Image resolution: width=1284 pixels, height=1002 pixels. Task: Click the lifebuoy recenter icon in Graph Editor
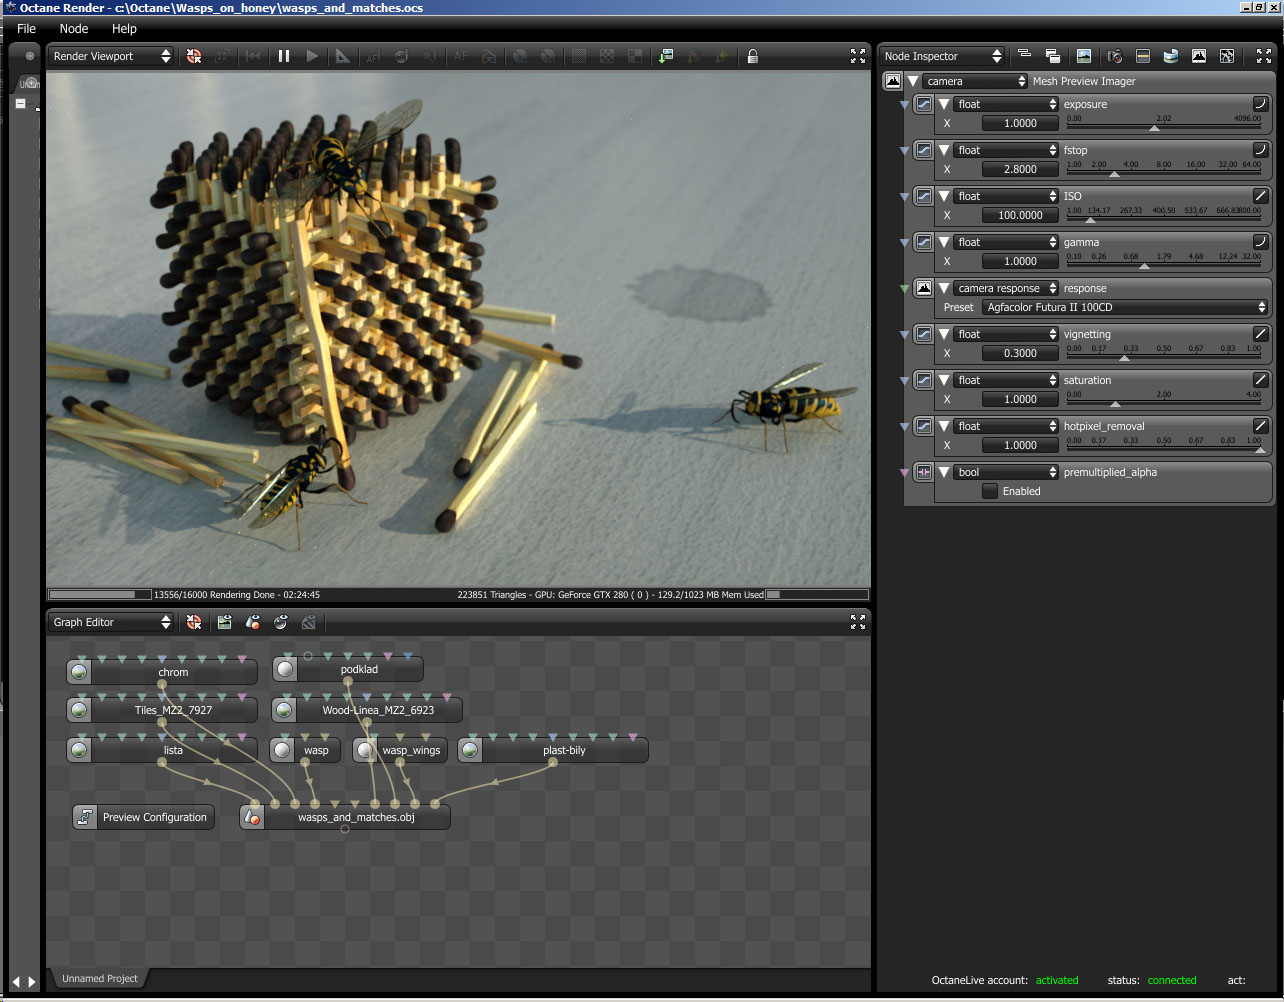194,622
